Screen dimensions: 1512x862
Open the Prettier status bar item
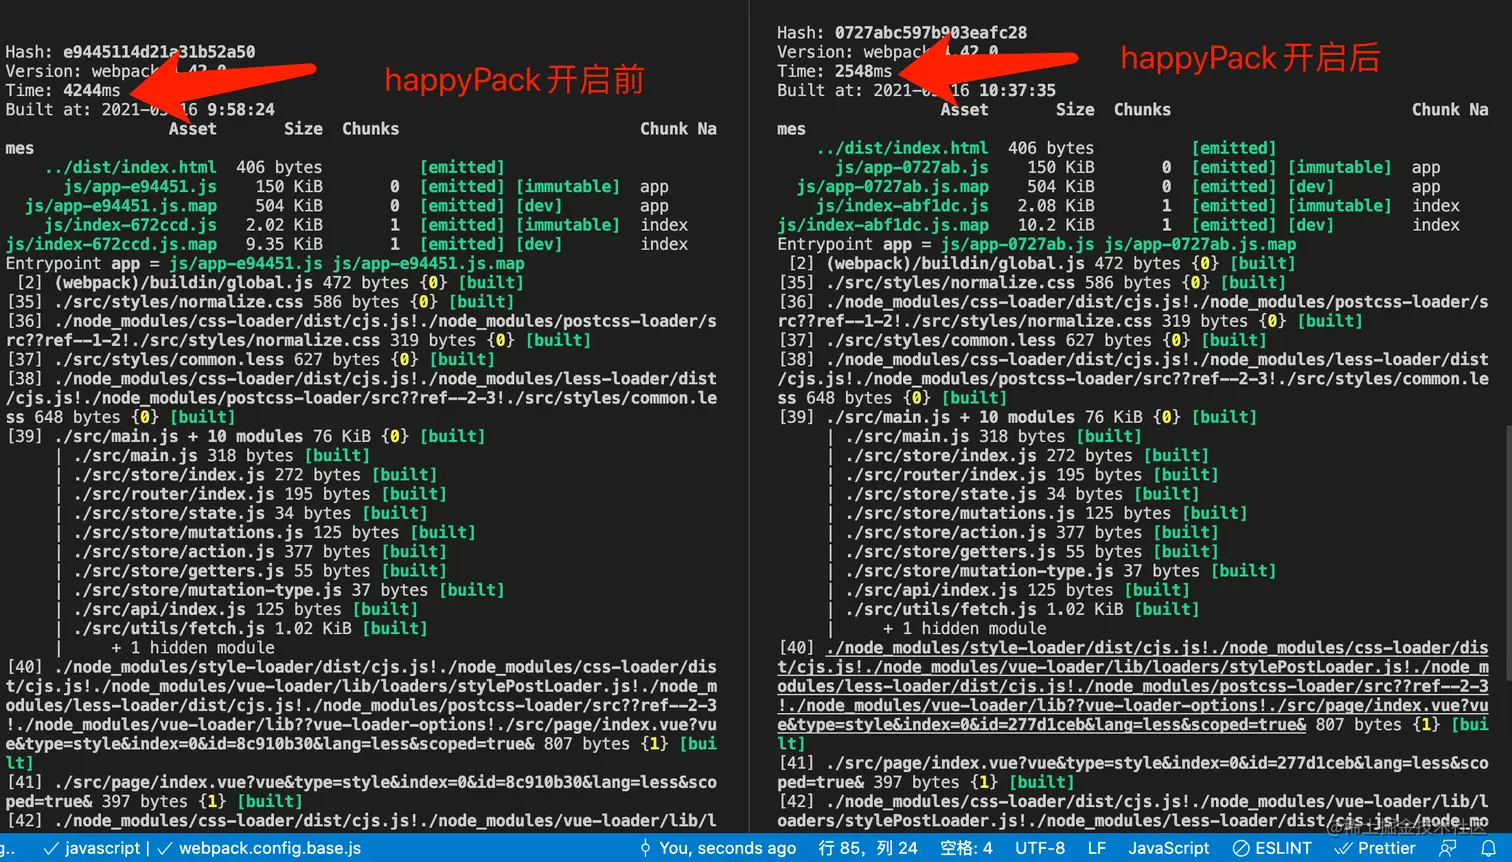tap(1375, 848)
